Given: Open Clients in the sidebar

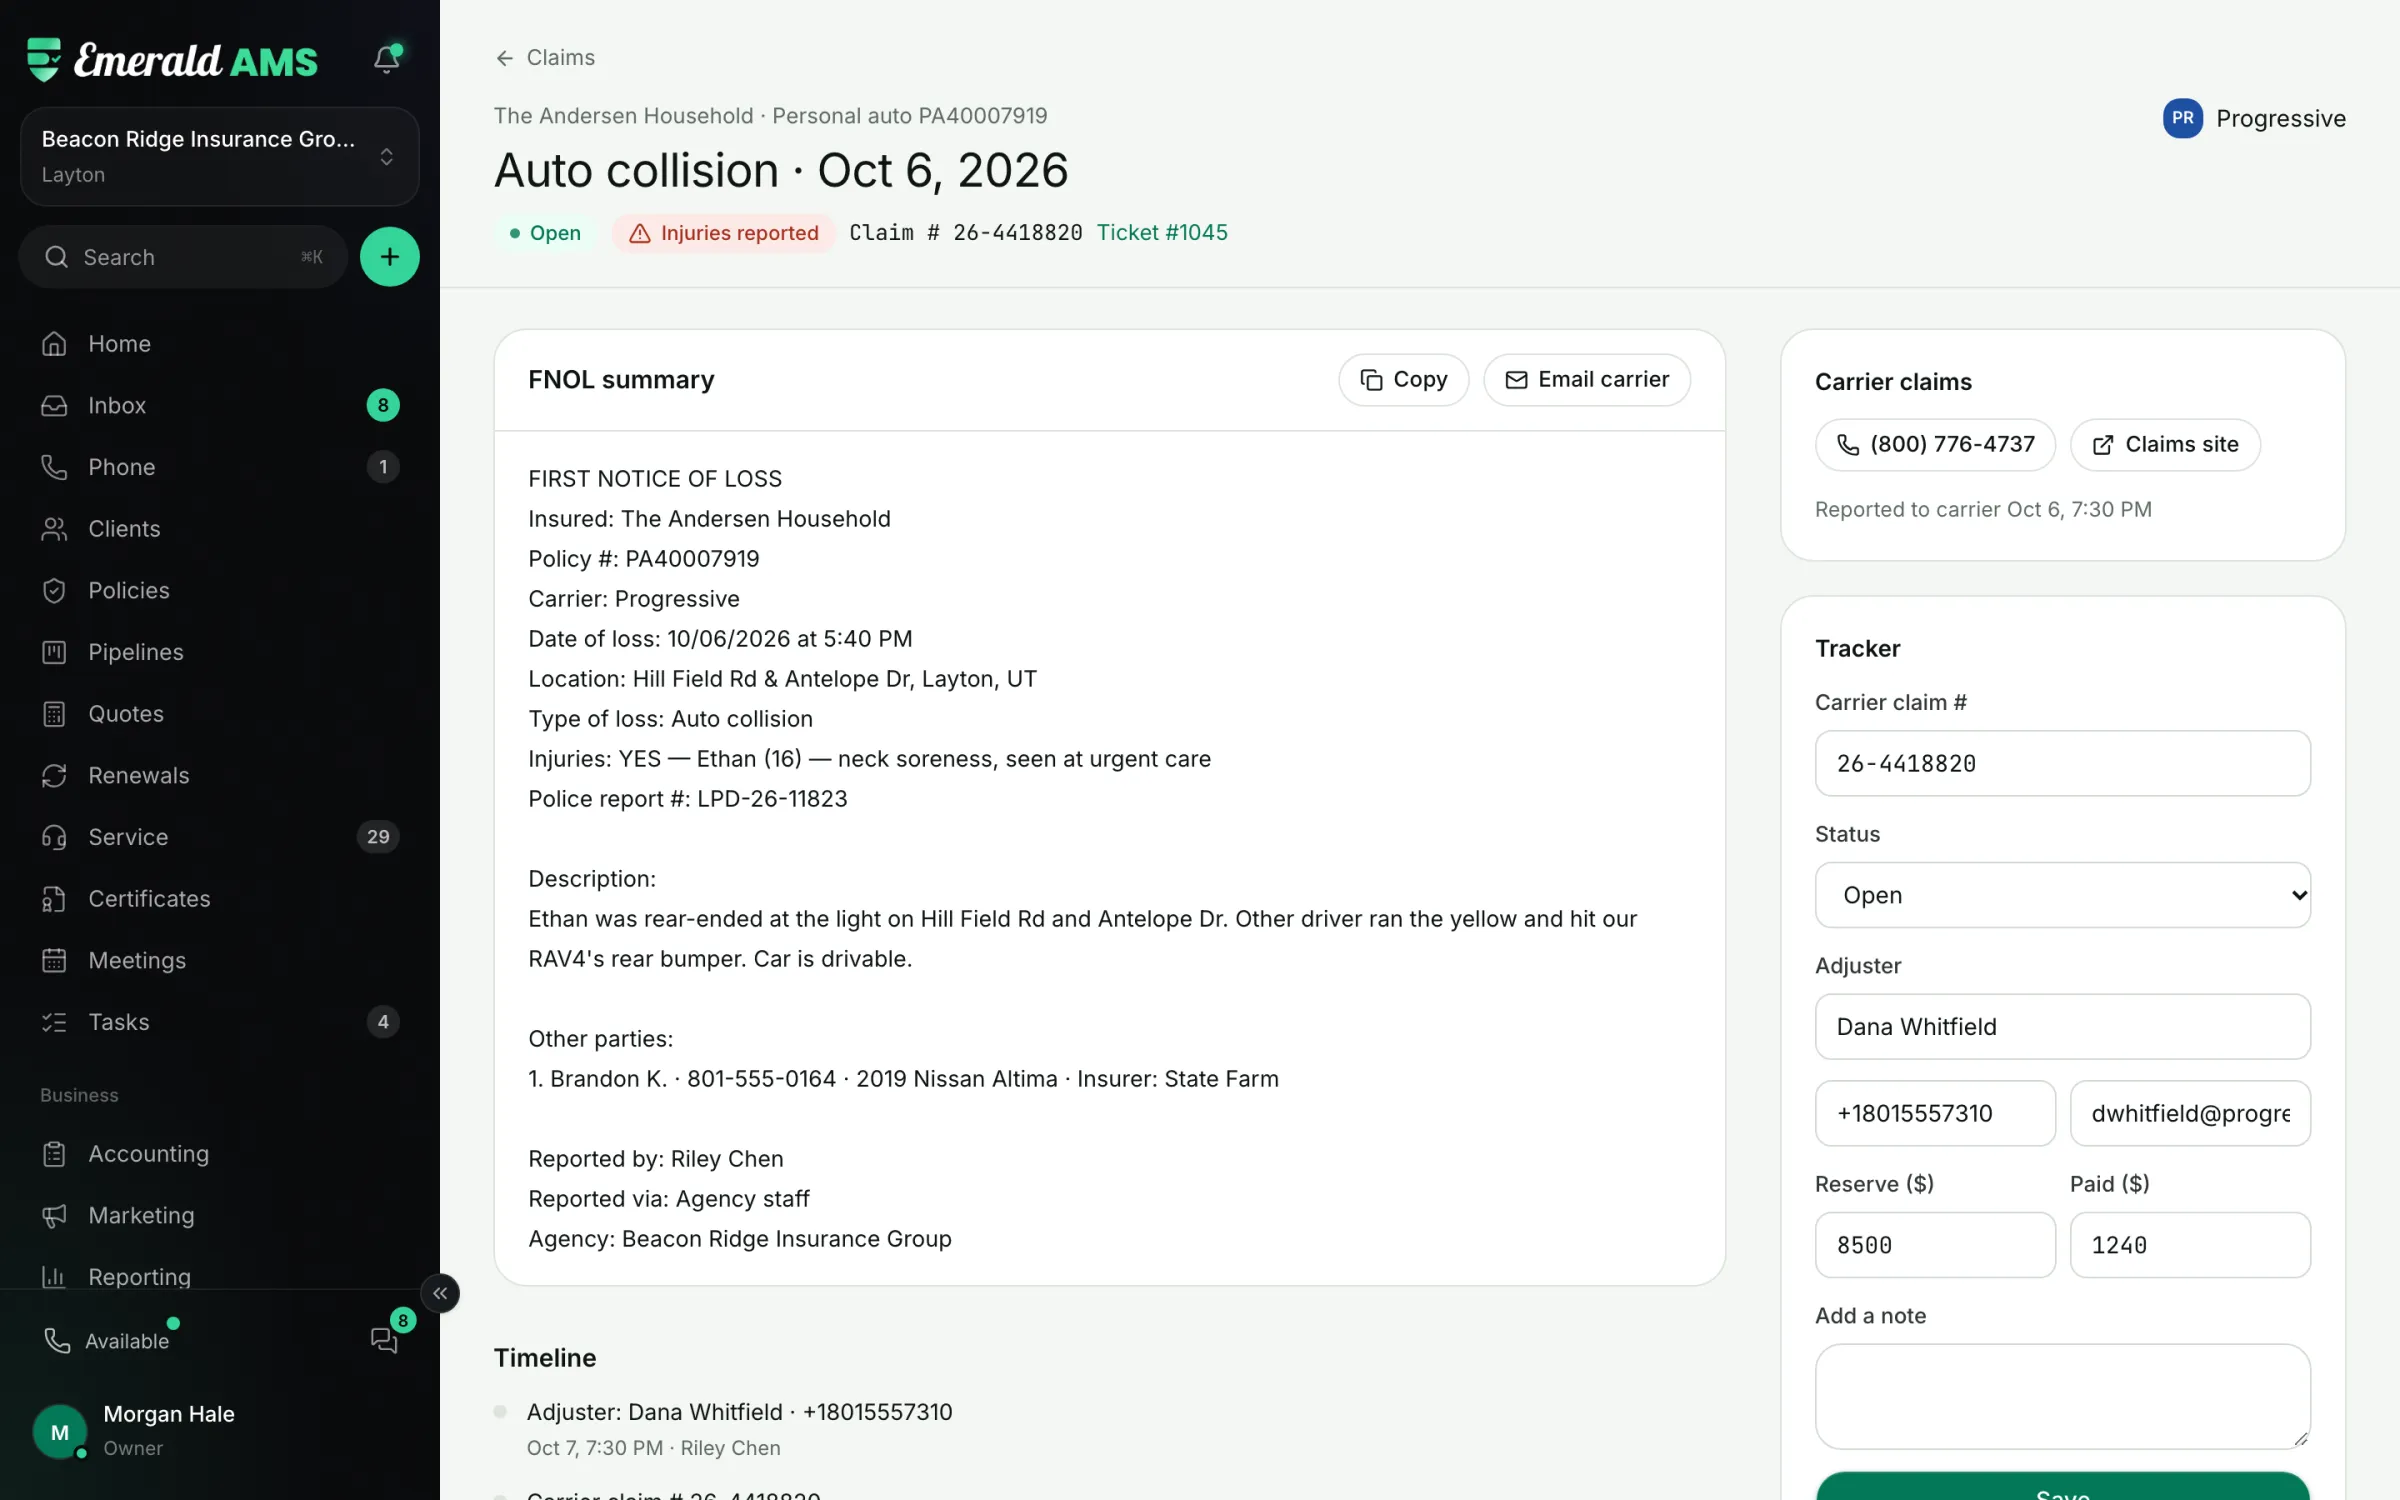Looking at the screenshot, I should click(x=220, y=528).
